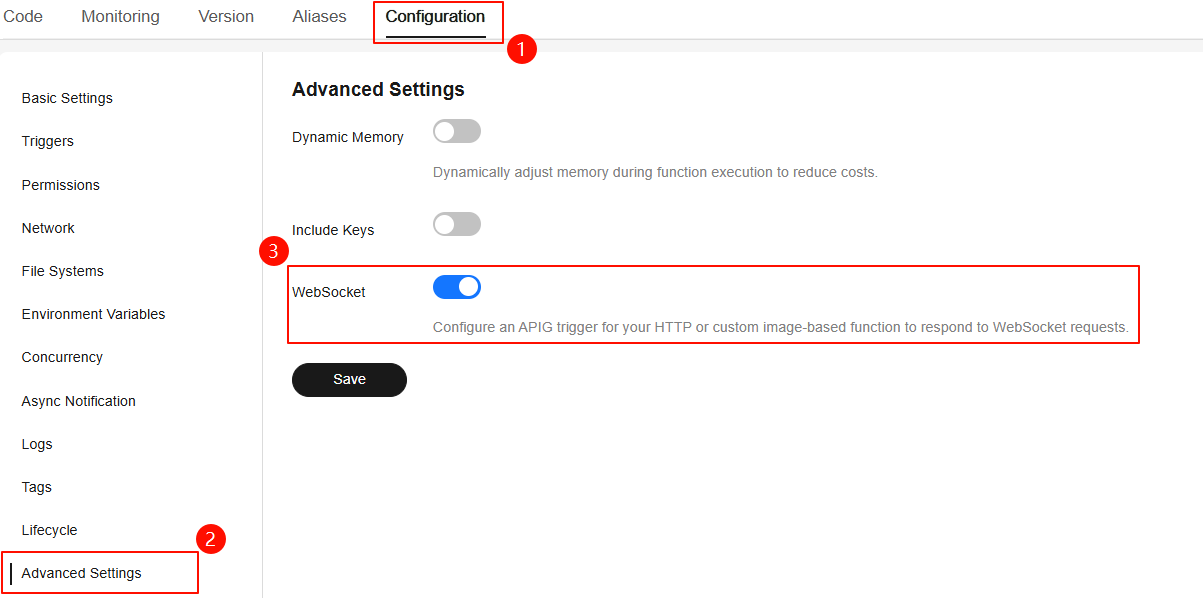Viewport: 1203px width, 598px height.
Task: Select the Configuration tab
Action: [x=435, y=16]
